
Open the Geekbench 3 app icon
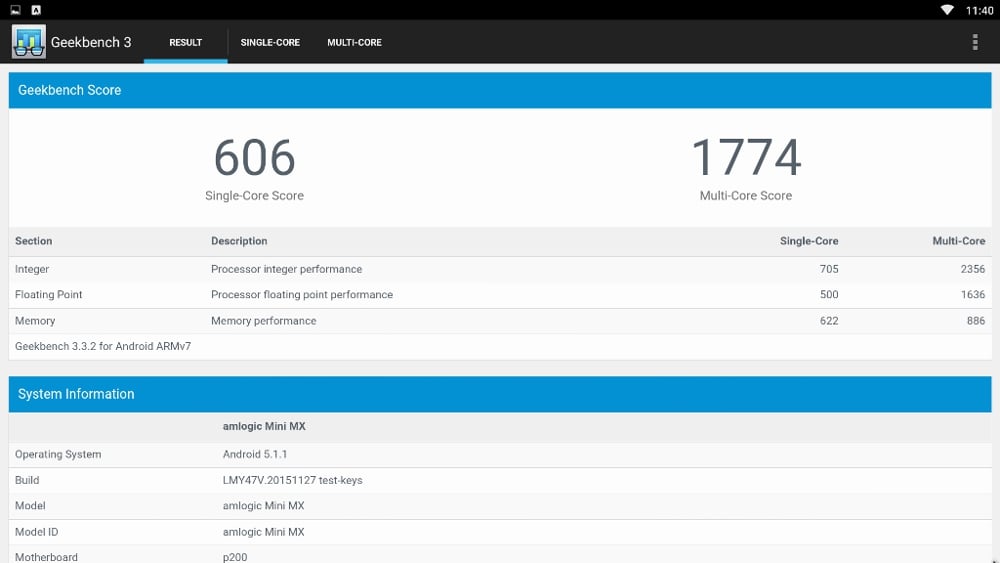(x=29, y=42)
